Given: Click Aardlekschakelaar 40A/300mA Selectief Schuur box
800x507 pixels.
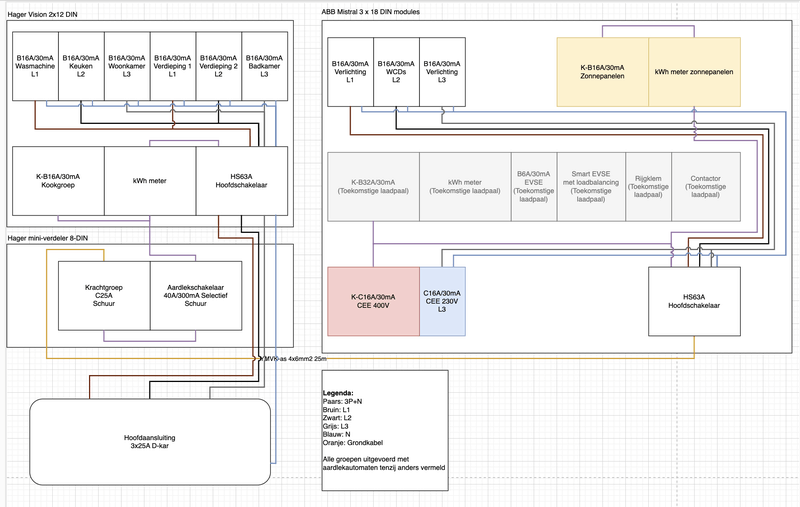Looking at the screenshot, I should (196, 296).
